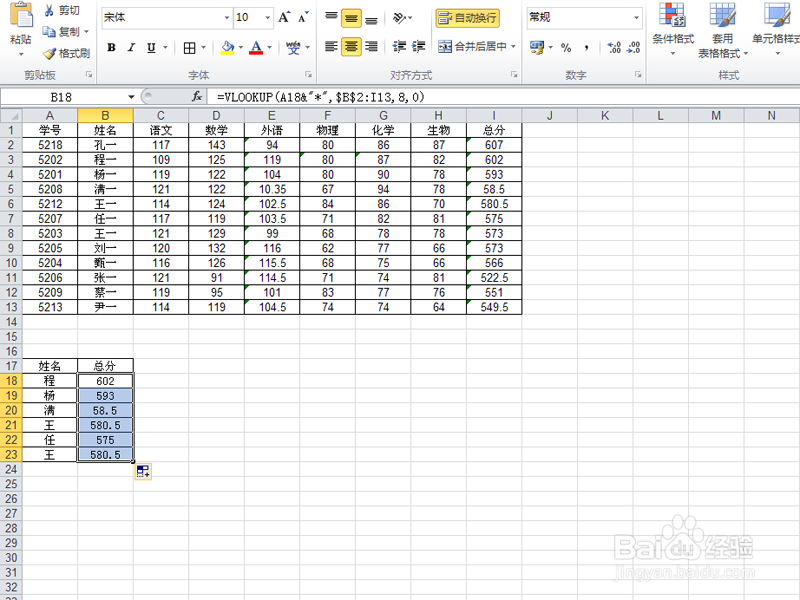The image size is (800, 600).
Task: Click the Cut scissors icon
Action: pyautogui.click(x=49, y=10)
